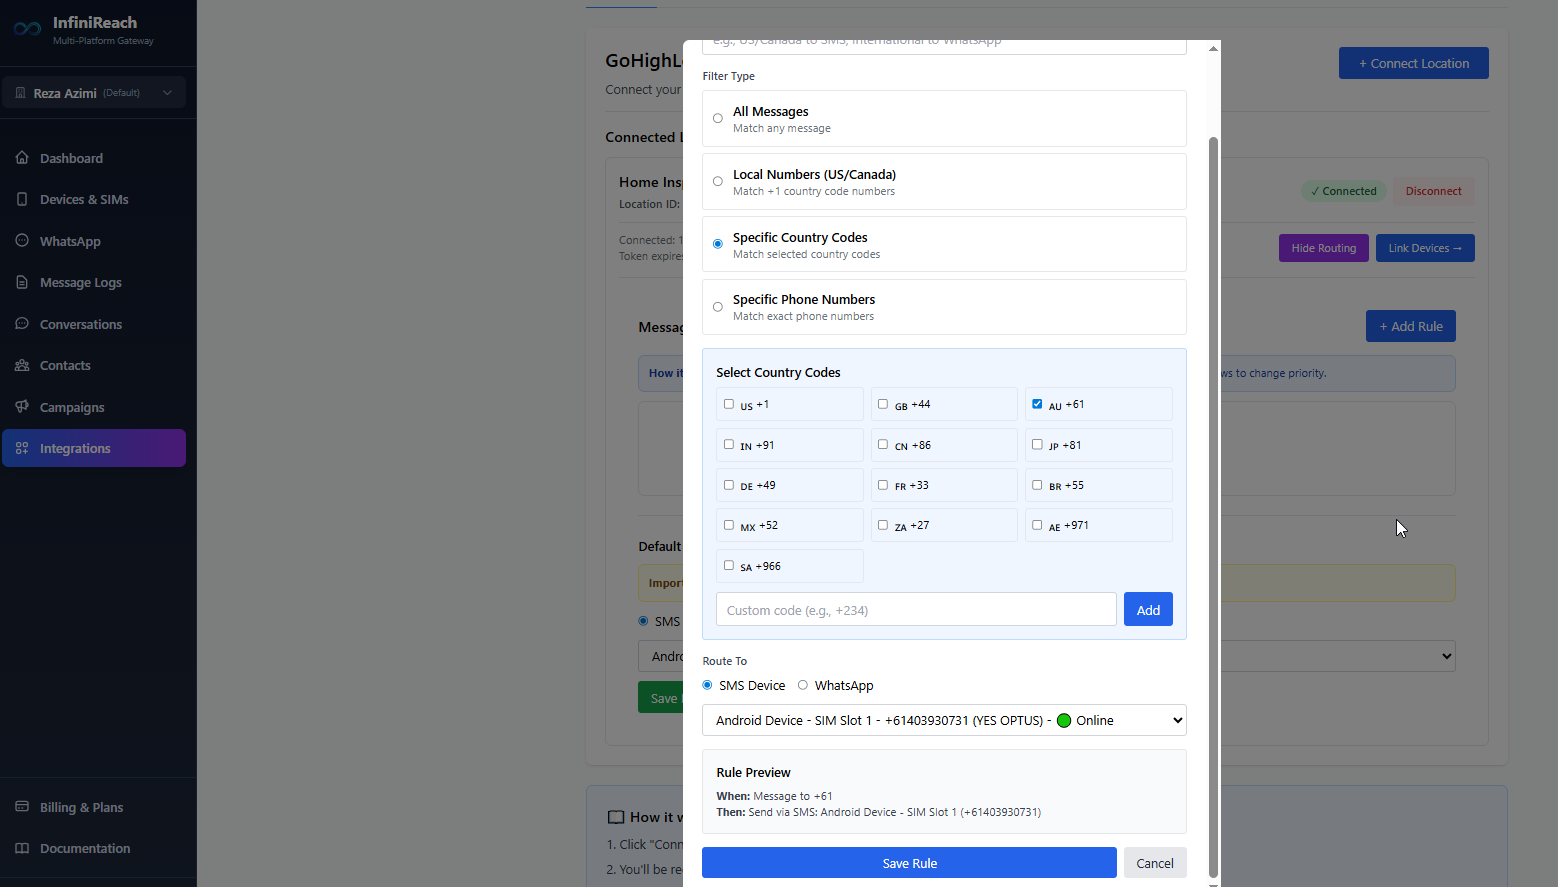This screenshot has width=1558, height=887.
Task: Click the WhatsApp icon in sidebar
Action: pos(22,241)
